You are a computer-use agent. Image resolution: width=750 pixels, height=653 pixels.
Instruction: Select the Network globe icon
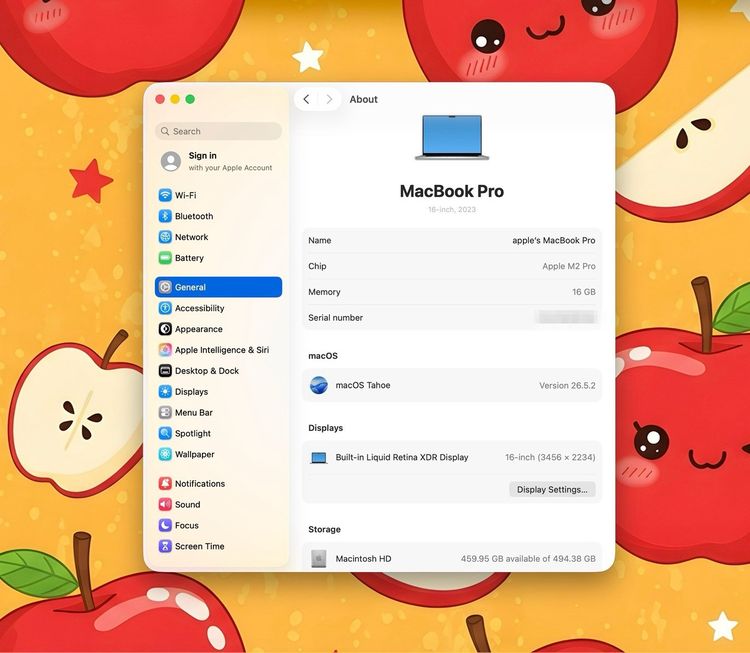165,237
